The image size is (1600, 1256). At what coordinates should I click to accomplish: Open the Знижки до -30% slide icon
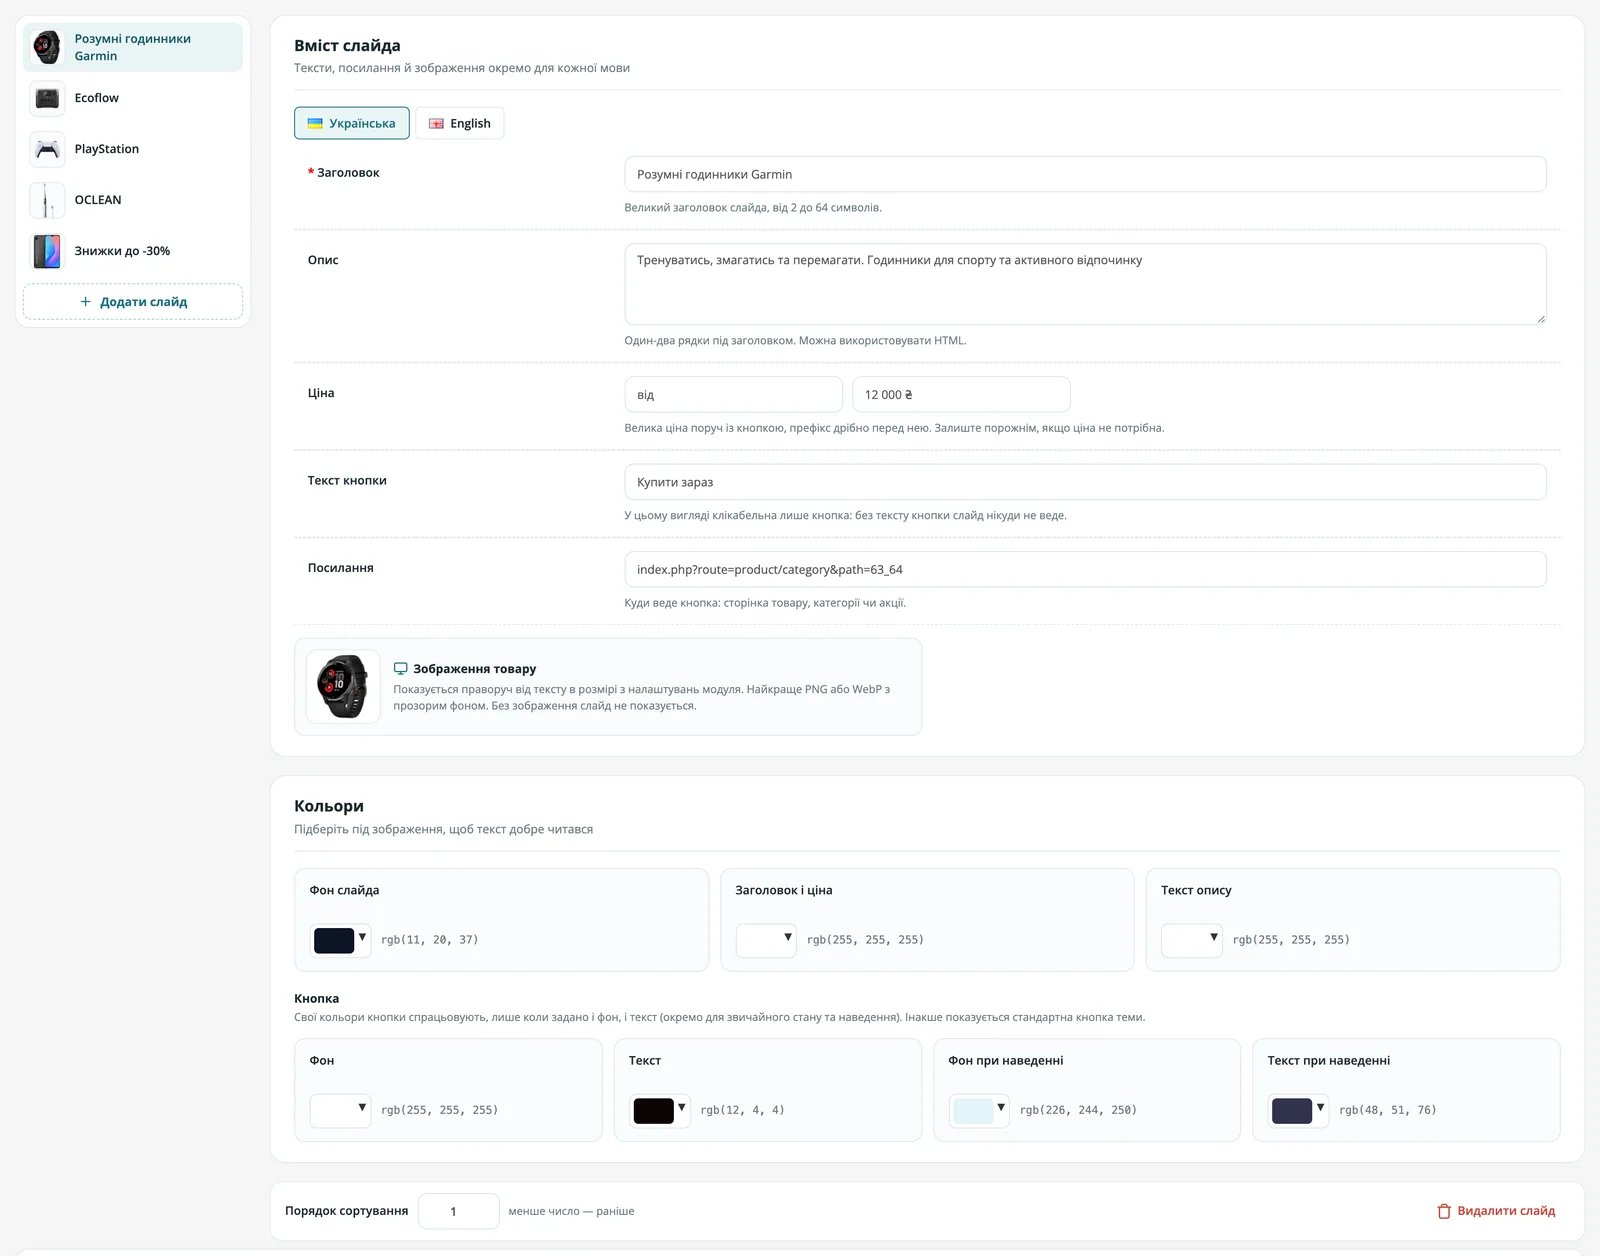(x=47, y=251)
